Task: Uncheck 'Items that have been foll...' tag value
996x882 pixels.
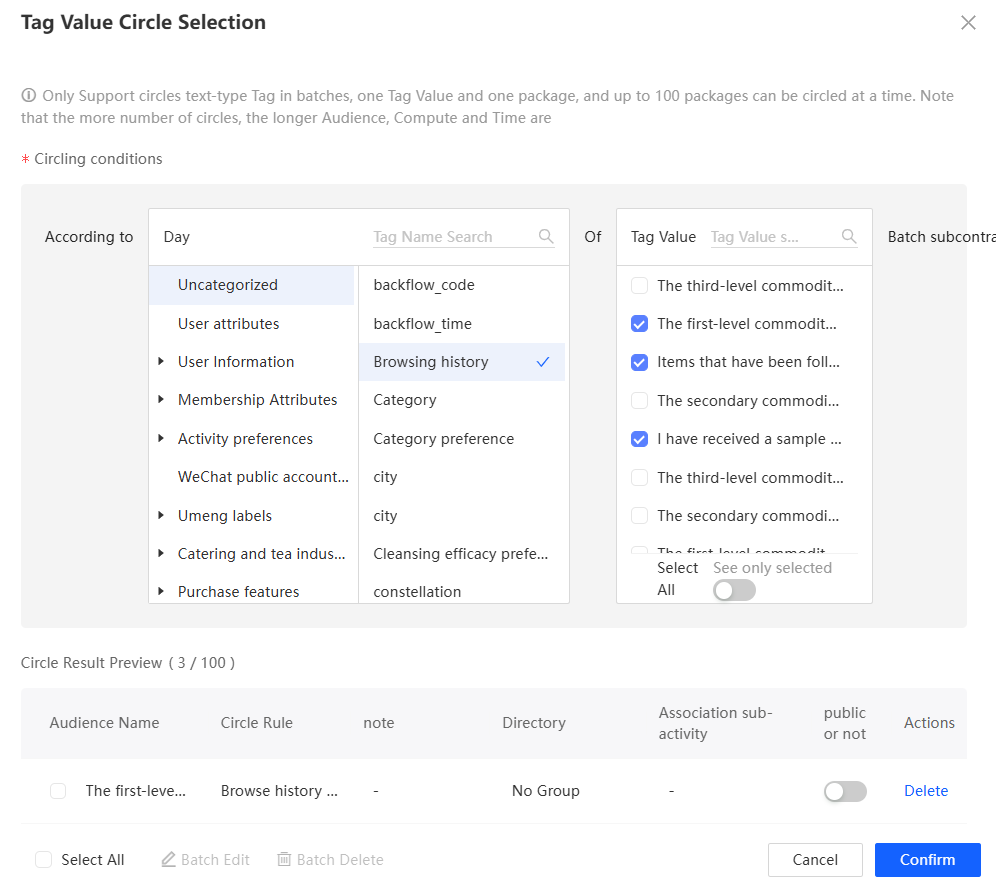Action: [640, 362]
